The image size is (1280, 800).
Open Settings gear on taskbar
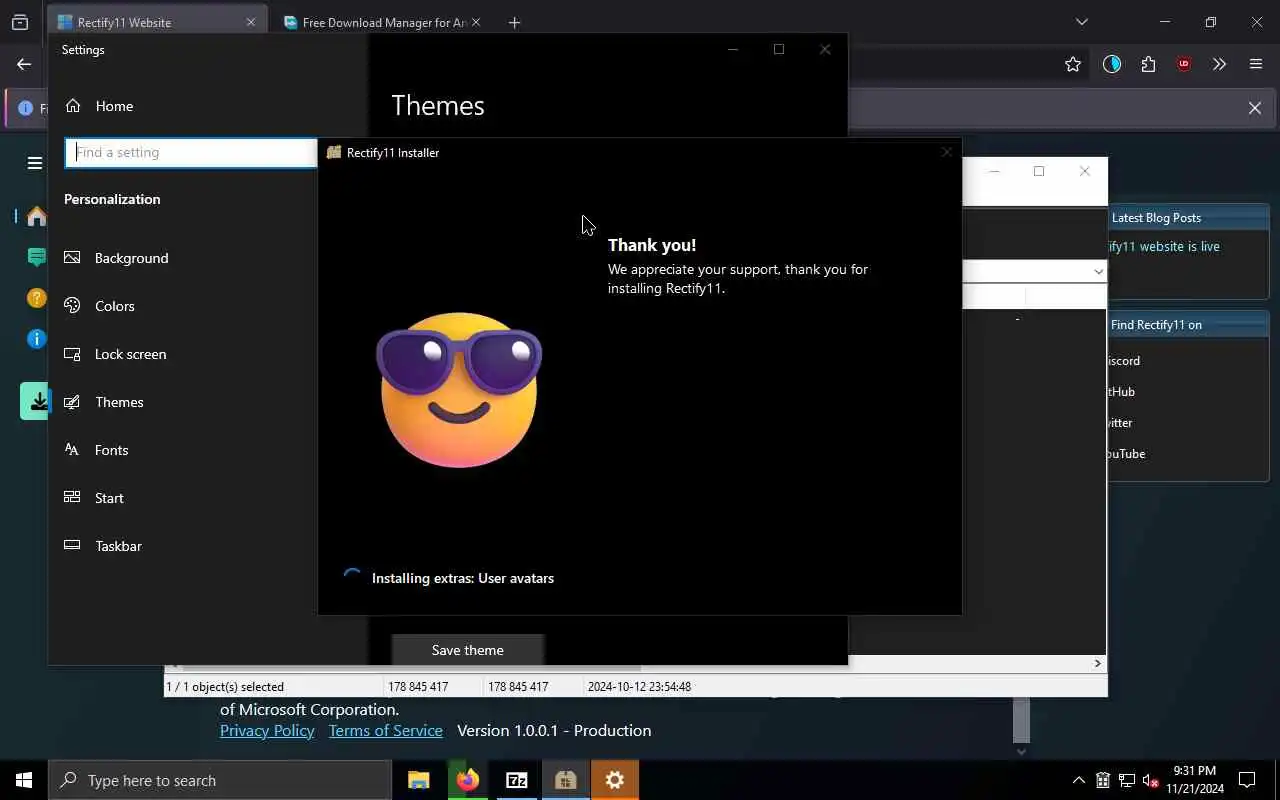click(x=614, y=780)
